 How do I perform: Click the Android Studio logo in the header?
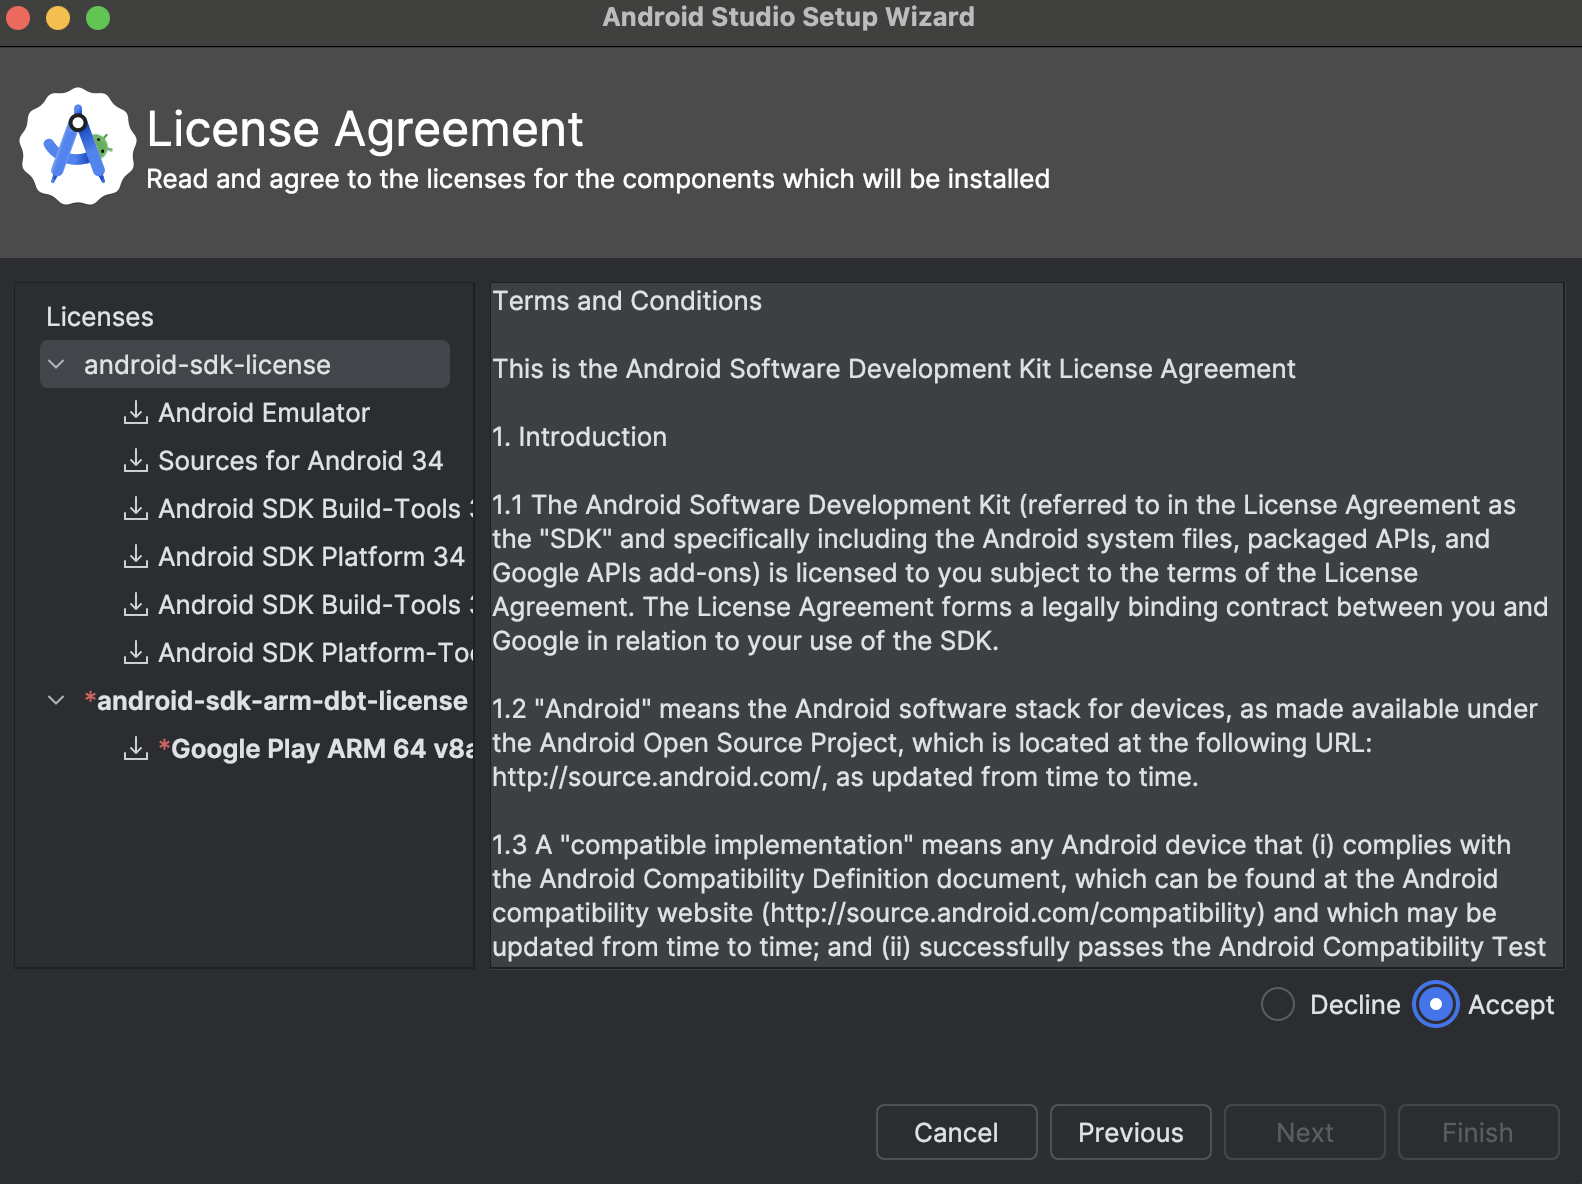(77, 147)
